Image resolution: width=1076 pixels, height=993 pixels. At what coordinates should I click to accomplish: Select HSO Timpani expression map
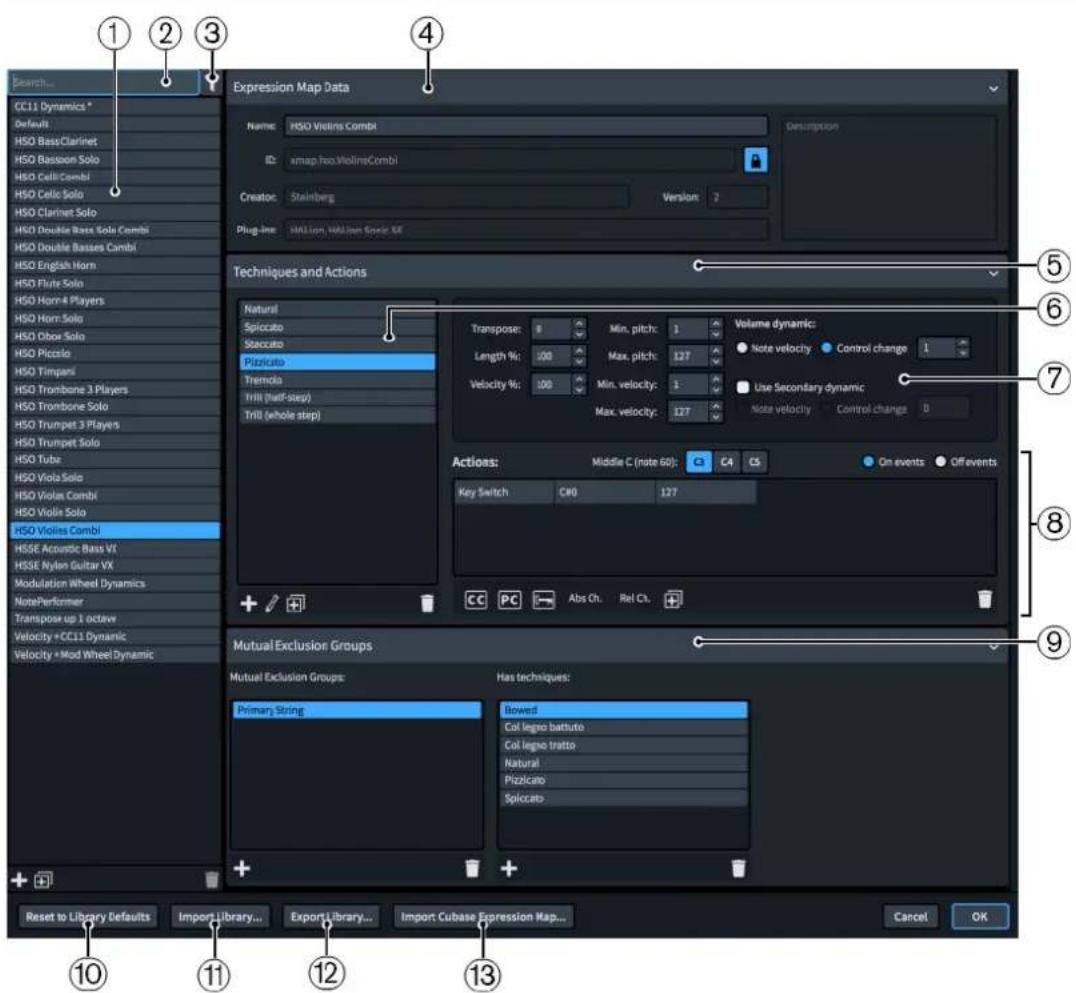[x=115, y=372]
